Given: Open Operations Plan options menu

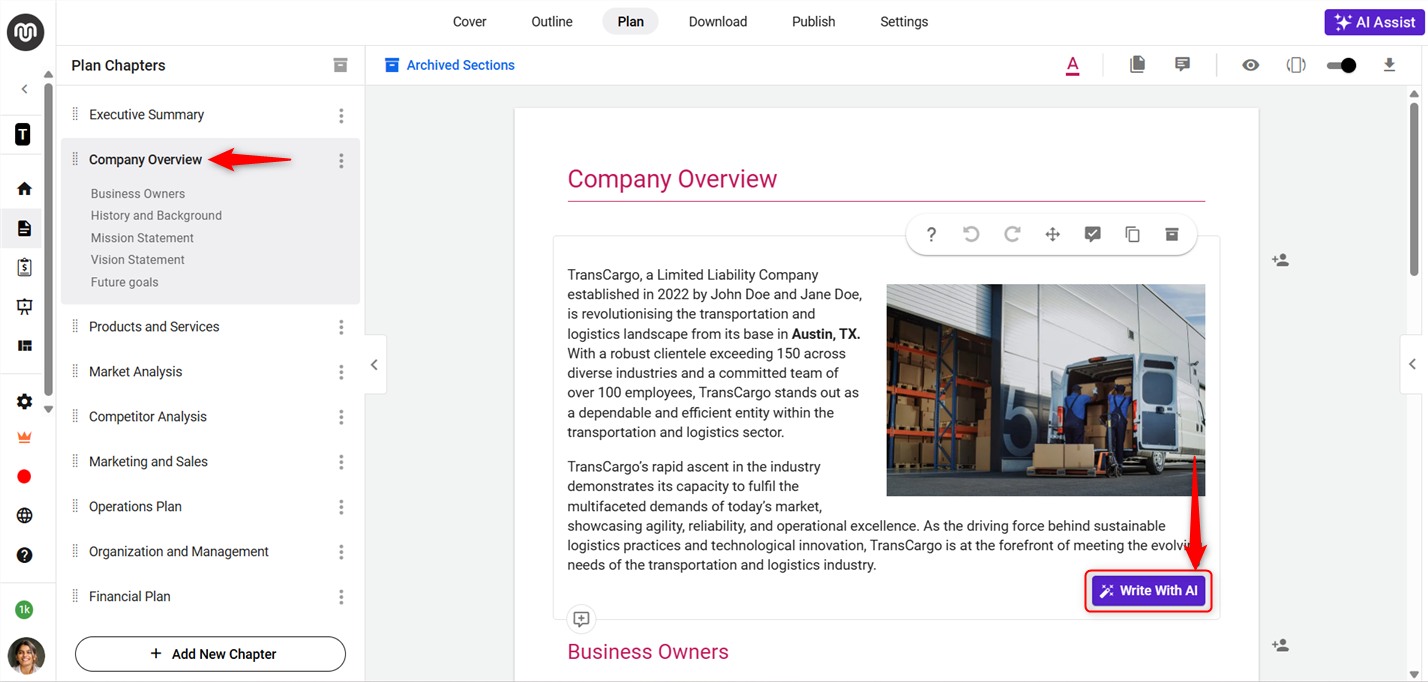Looking at the screenshot, I should (341, 507).
